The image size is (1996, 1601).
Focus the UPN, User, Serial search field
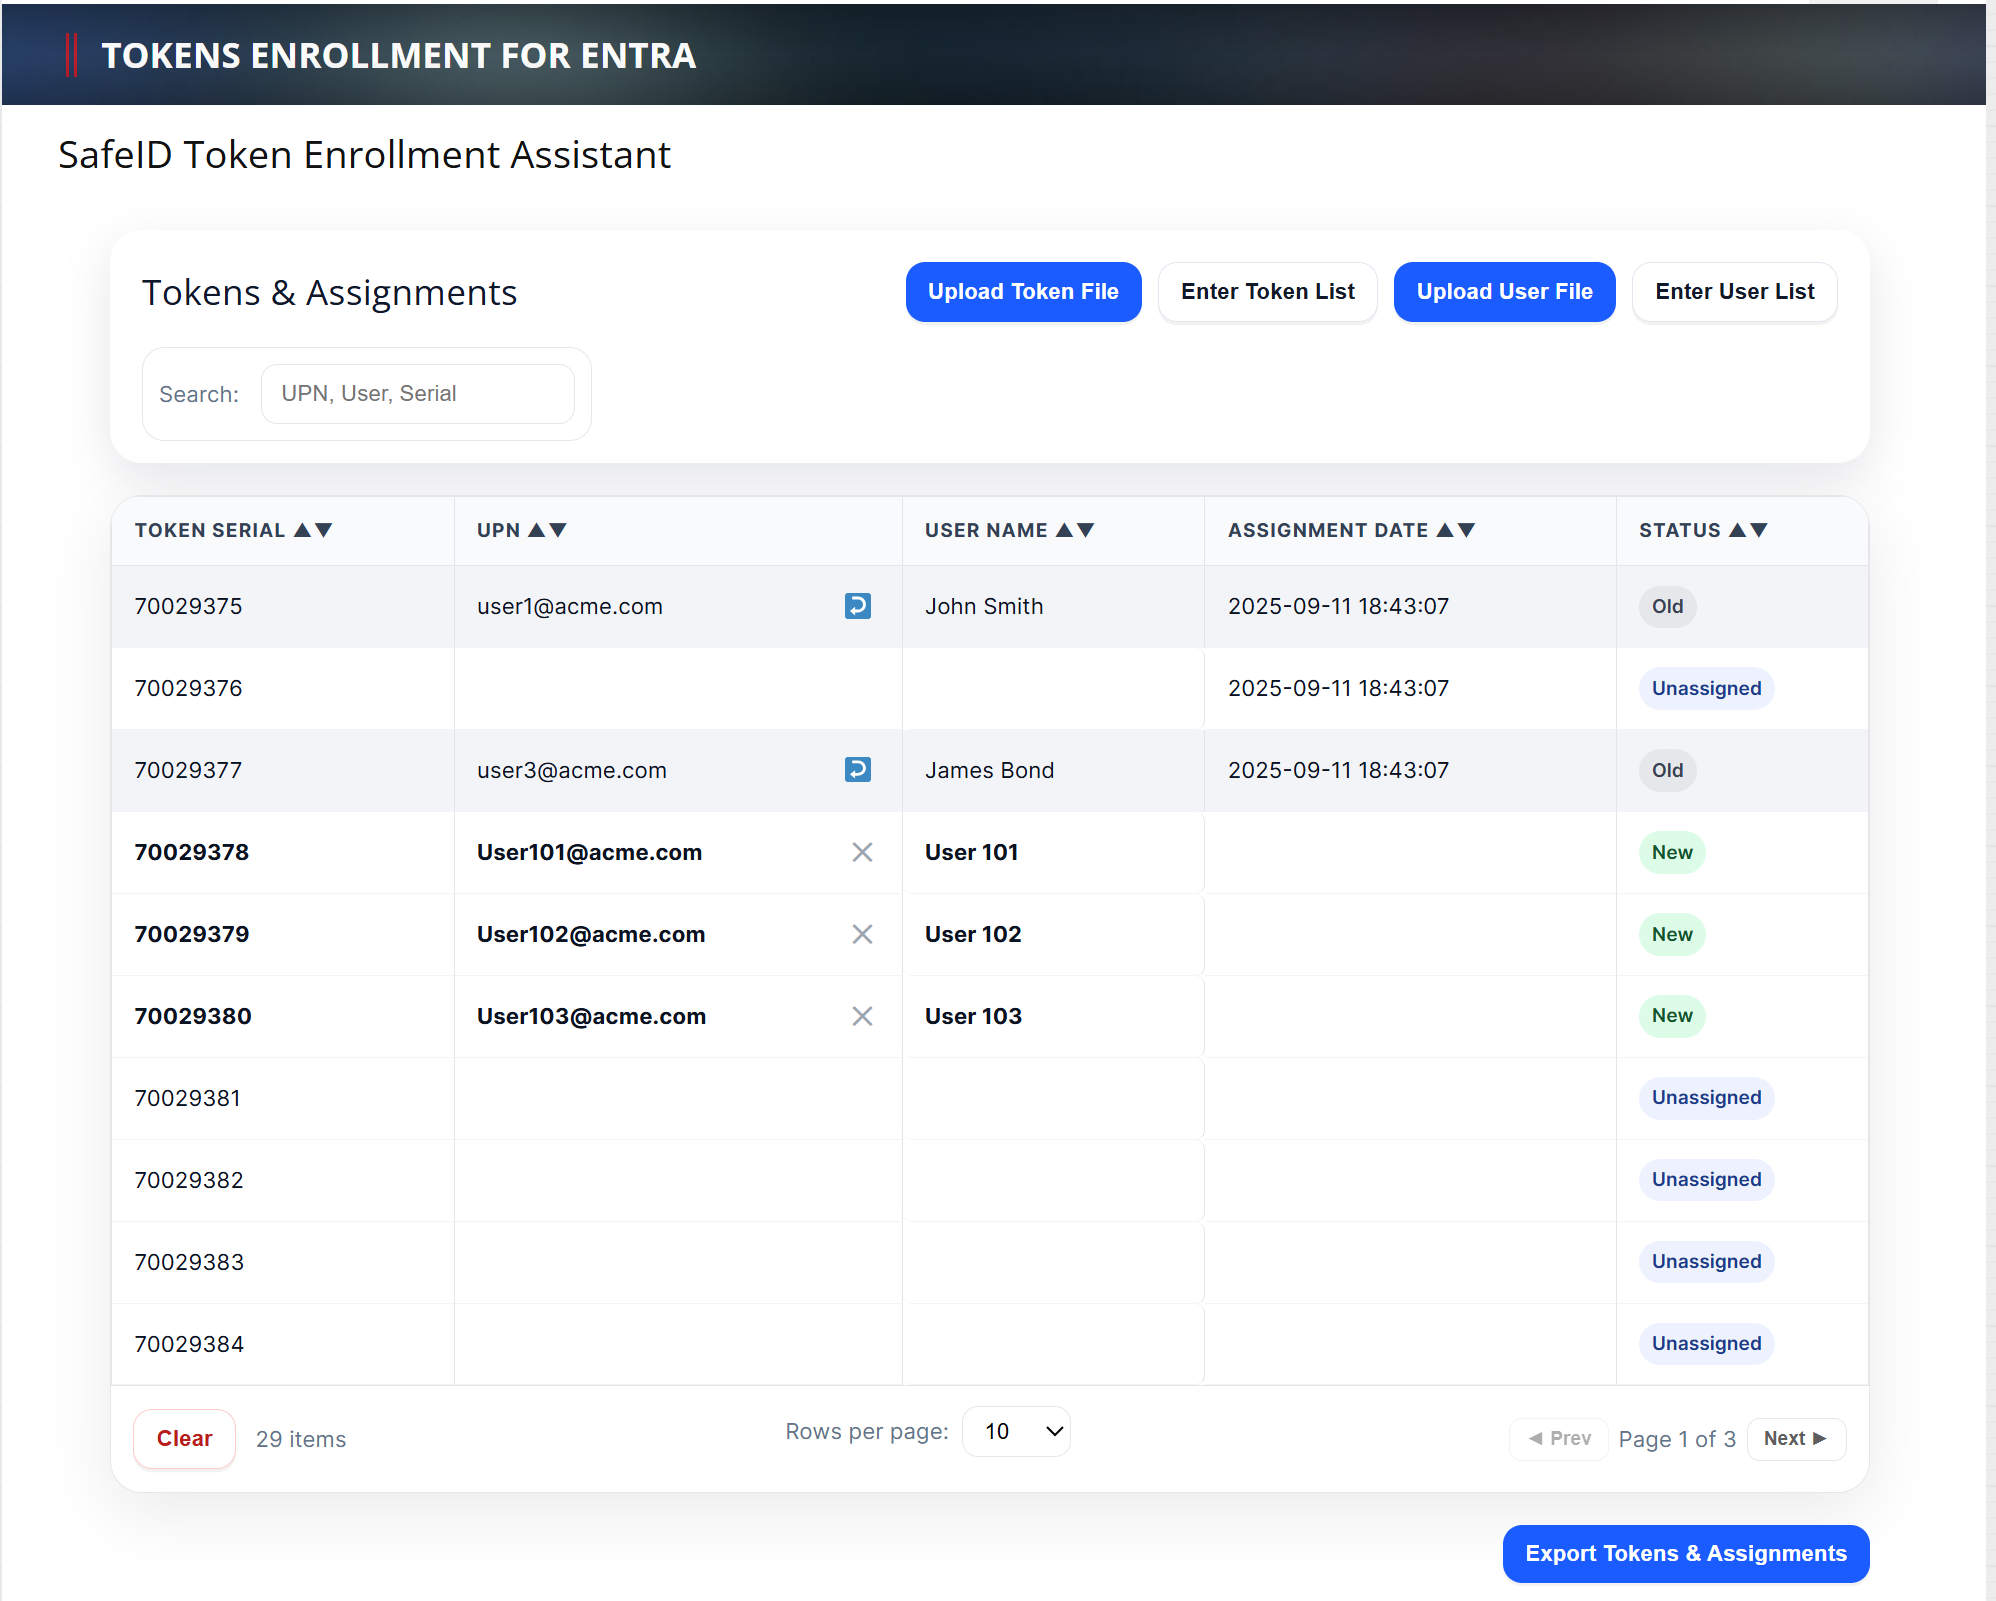[417, 394]
